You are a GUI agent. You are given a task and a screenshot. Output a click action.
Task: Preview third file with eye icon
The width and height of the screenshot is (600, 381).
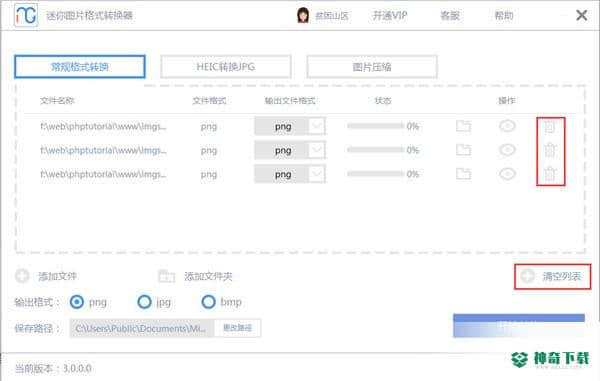click(x=507, y=174)
